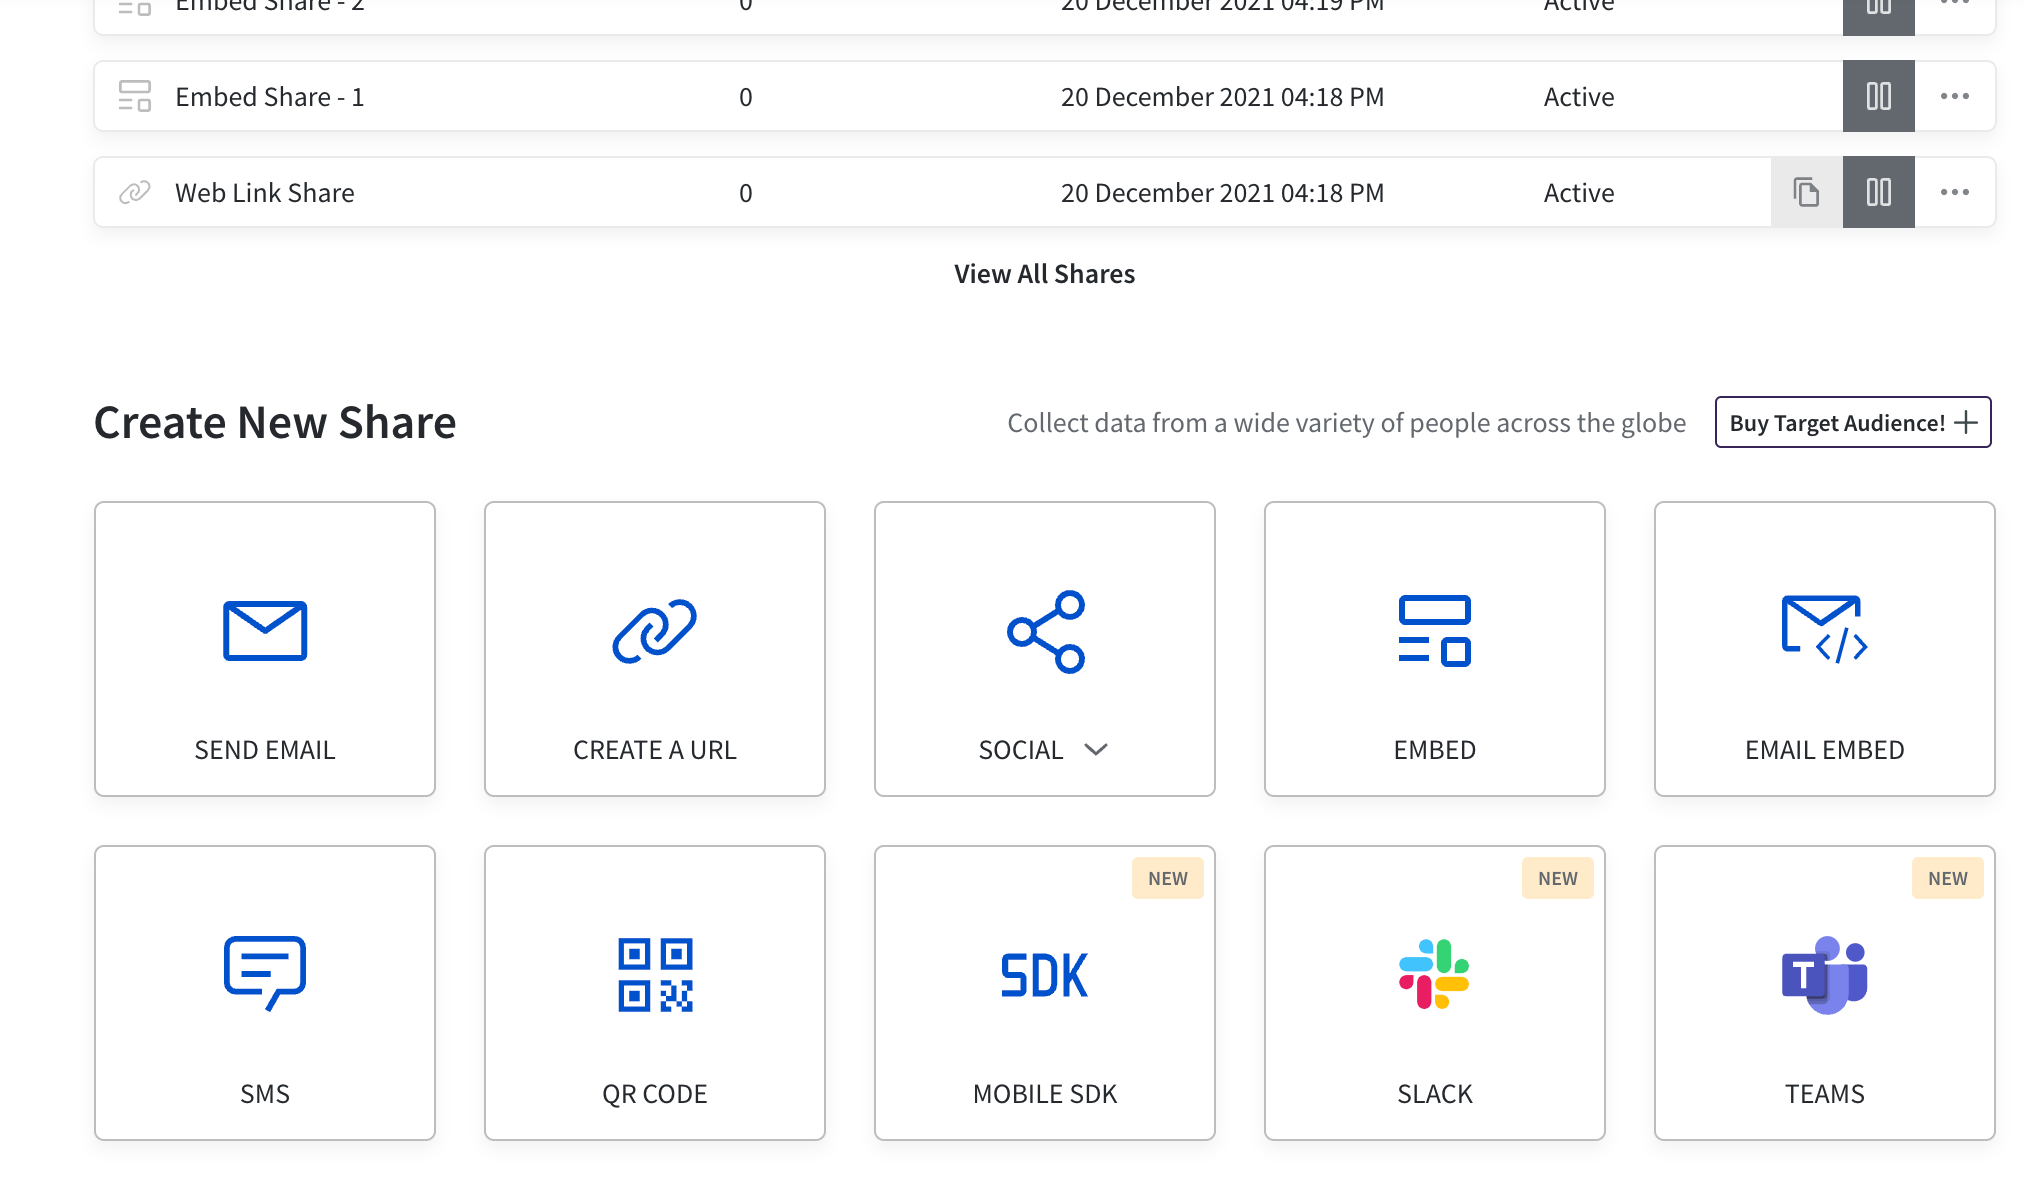2024x1180 pixels.
Task: Select the Send Email envelope icon
Action: [x=265, y=631]
